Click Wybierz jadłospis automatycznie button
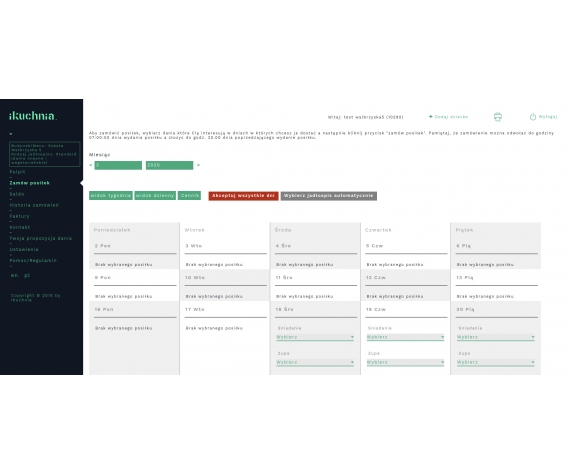Screen dimensions: 570x475 point(329,196)
